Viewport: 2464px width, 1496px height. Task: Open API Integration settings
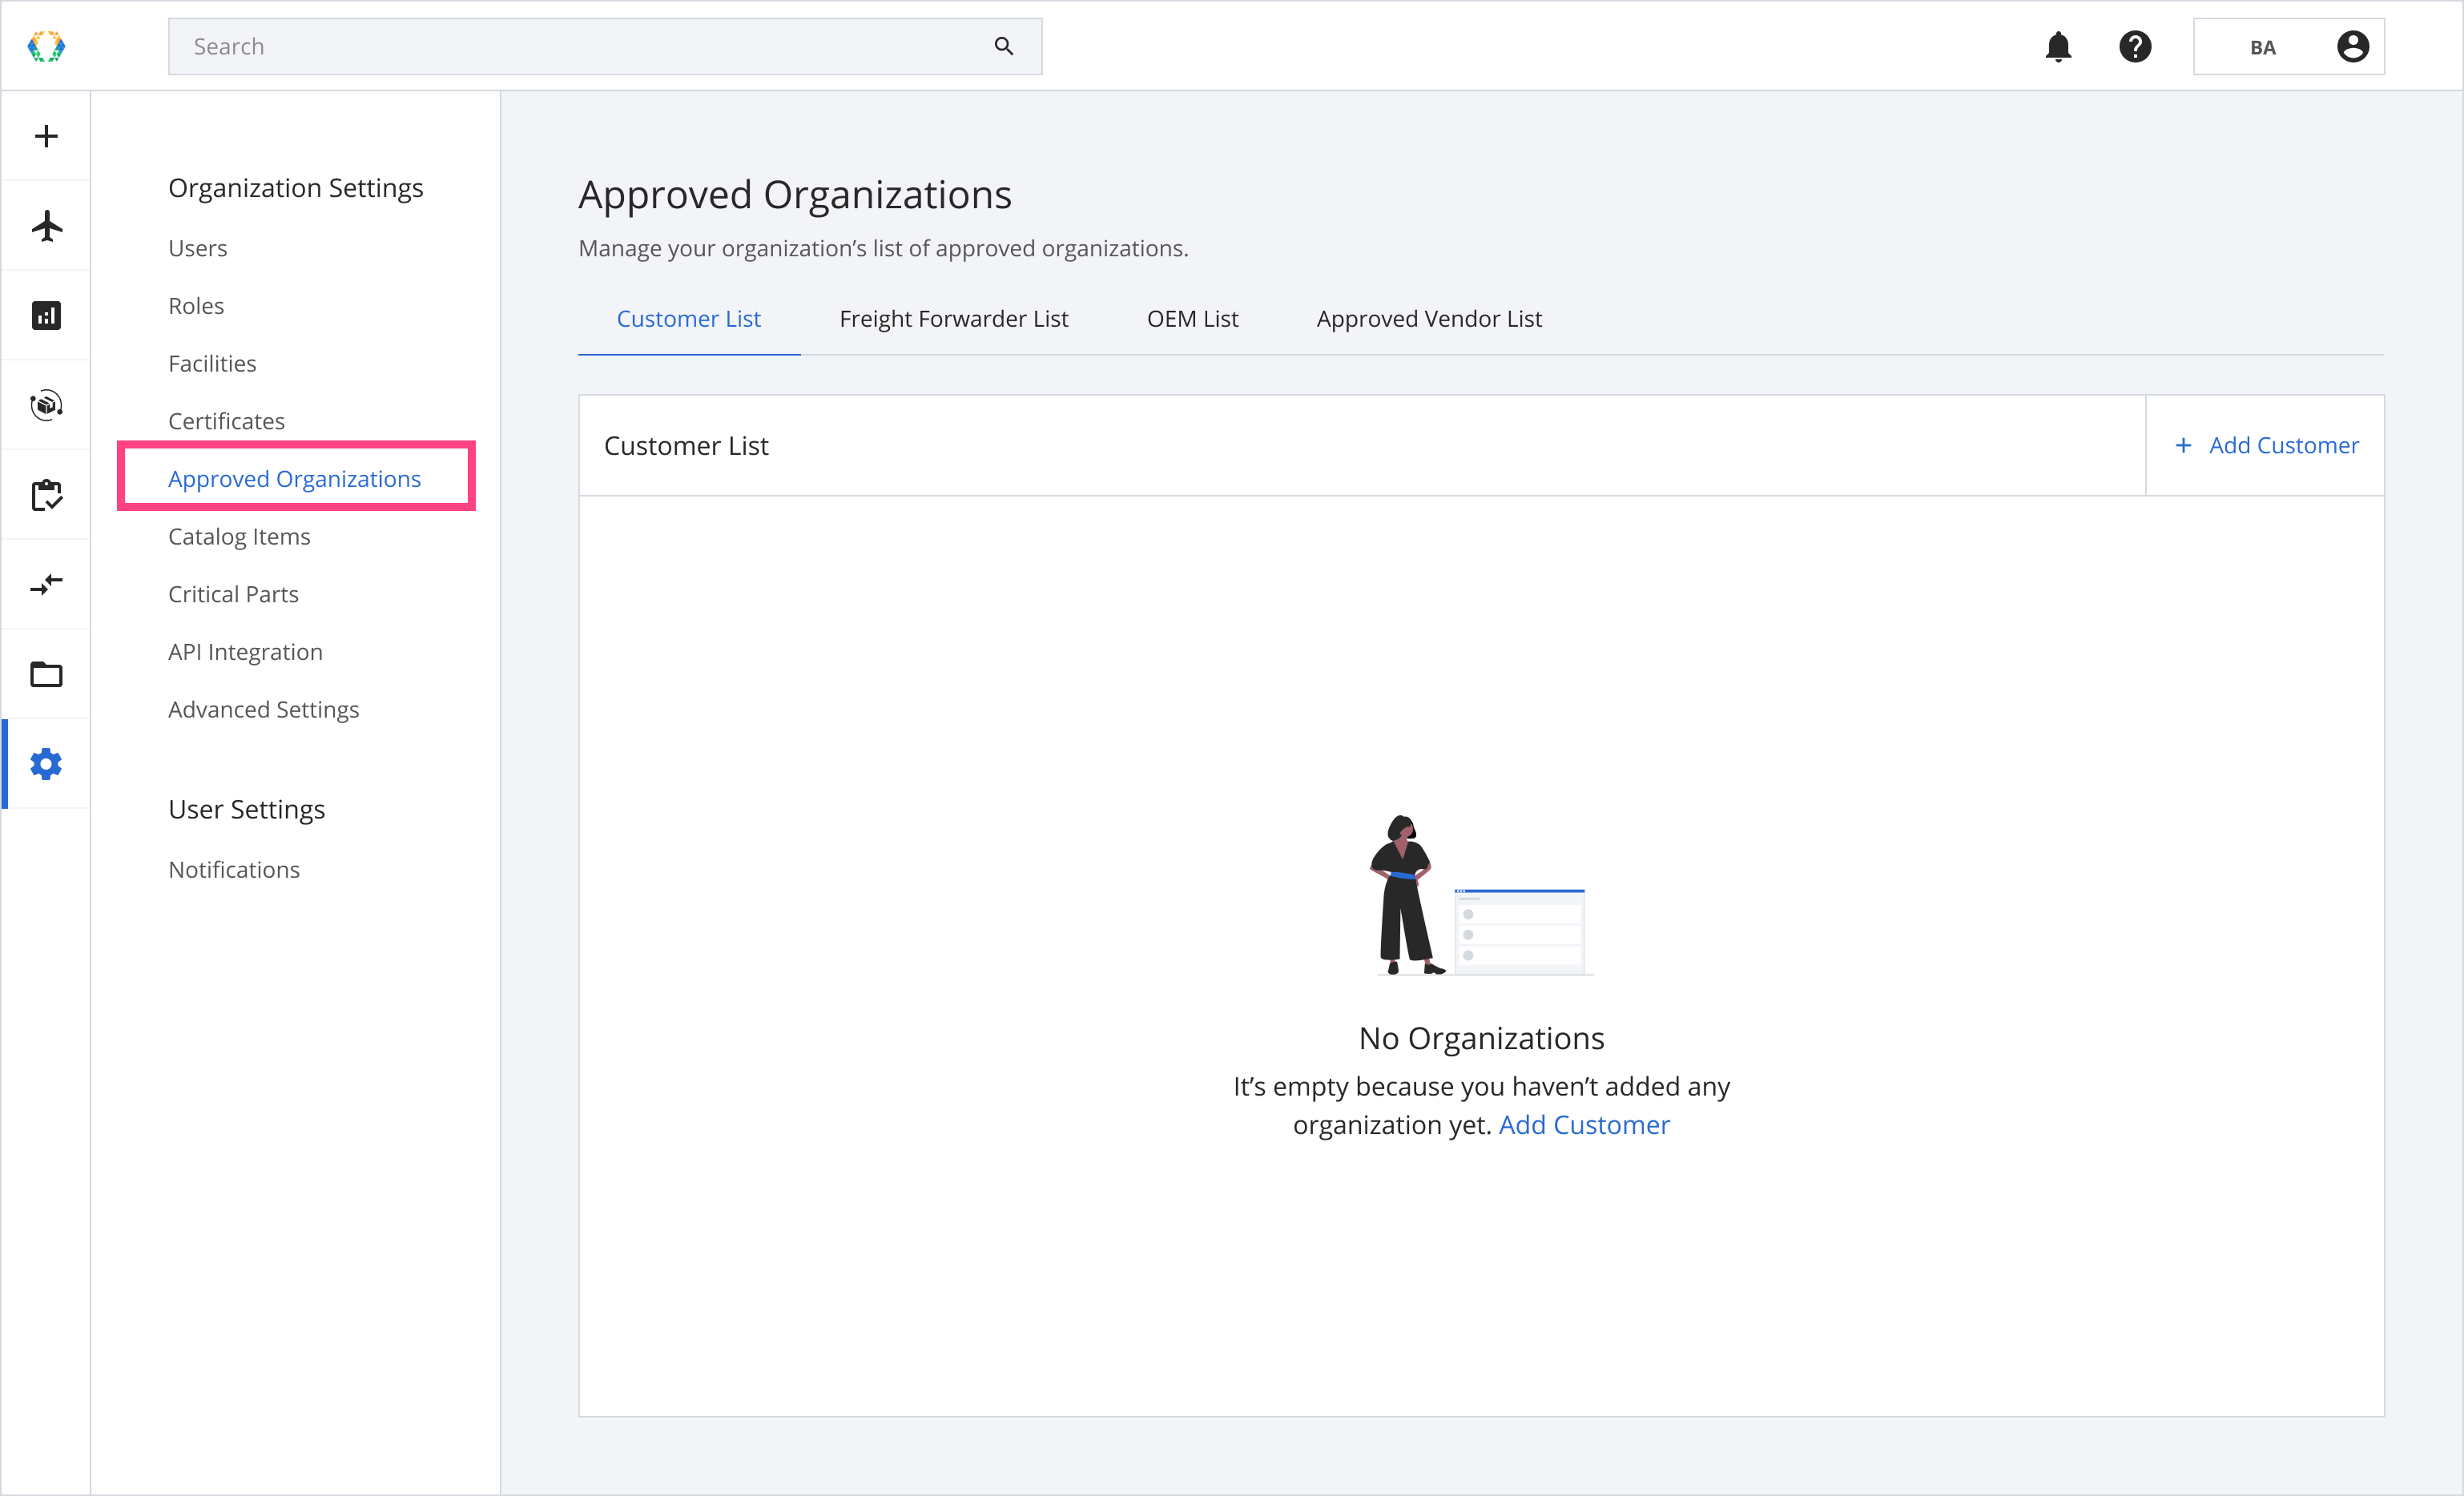245,652
